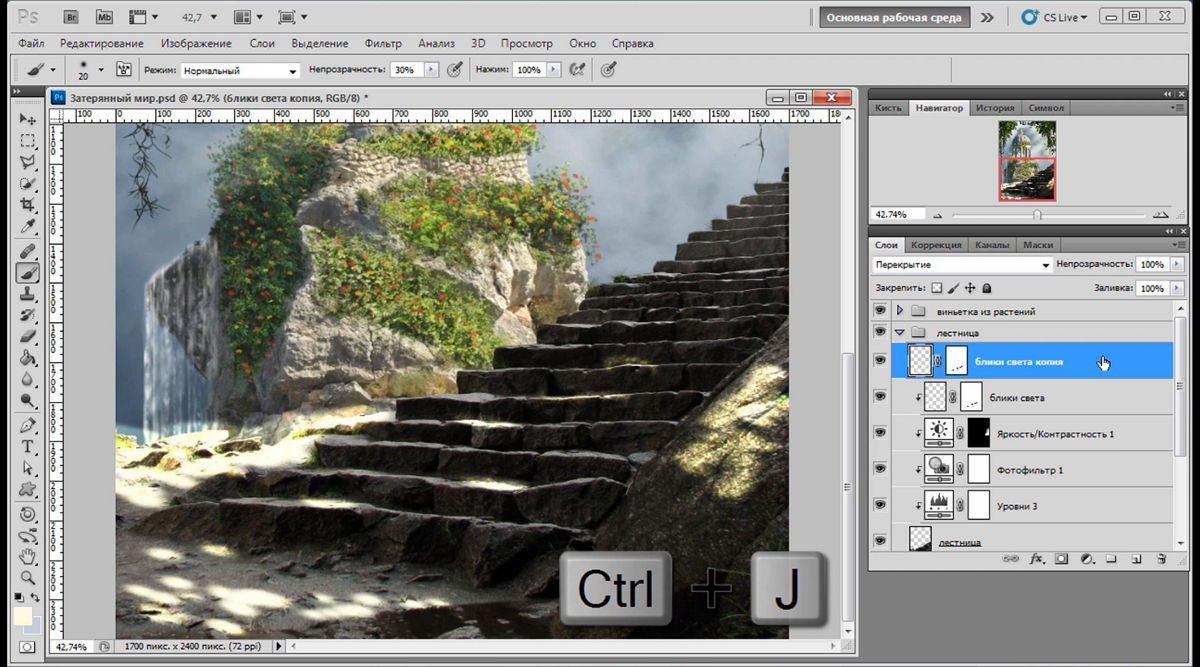Screen dimensions: 1200x667
Task: Launch Mini Bridge from the Mb icon
Action: tap(106, 17)
